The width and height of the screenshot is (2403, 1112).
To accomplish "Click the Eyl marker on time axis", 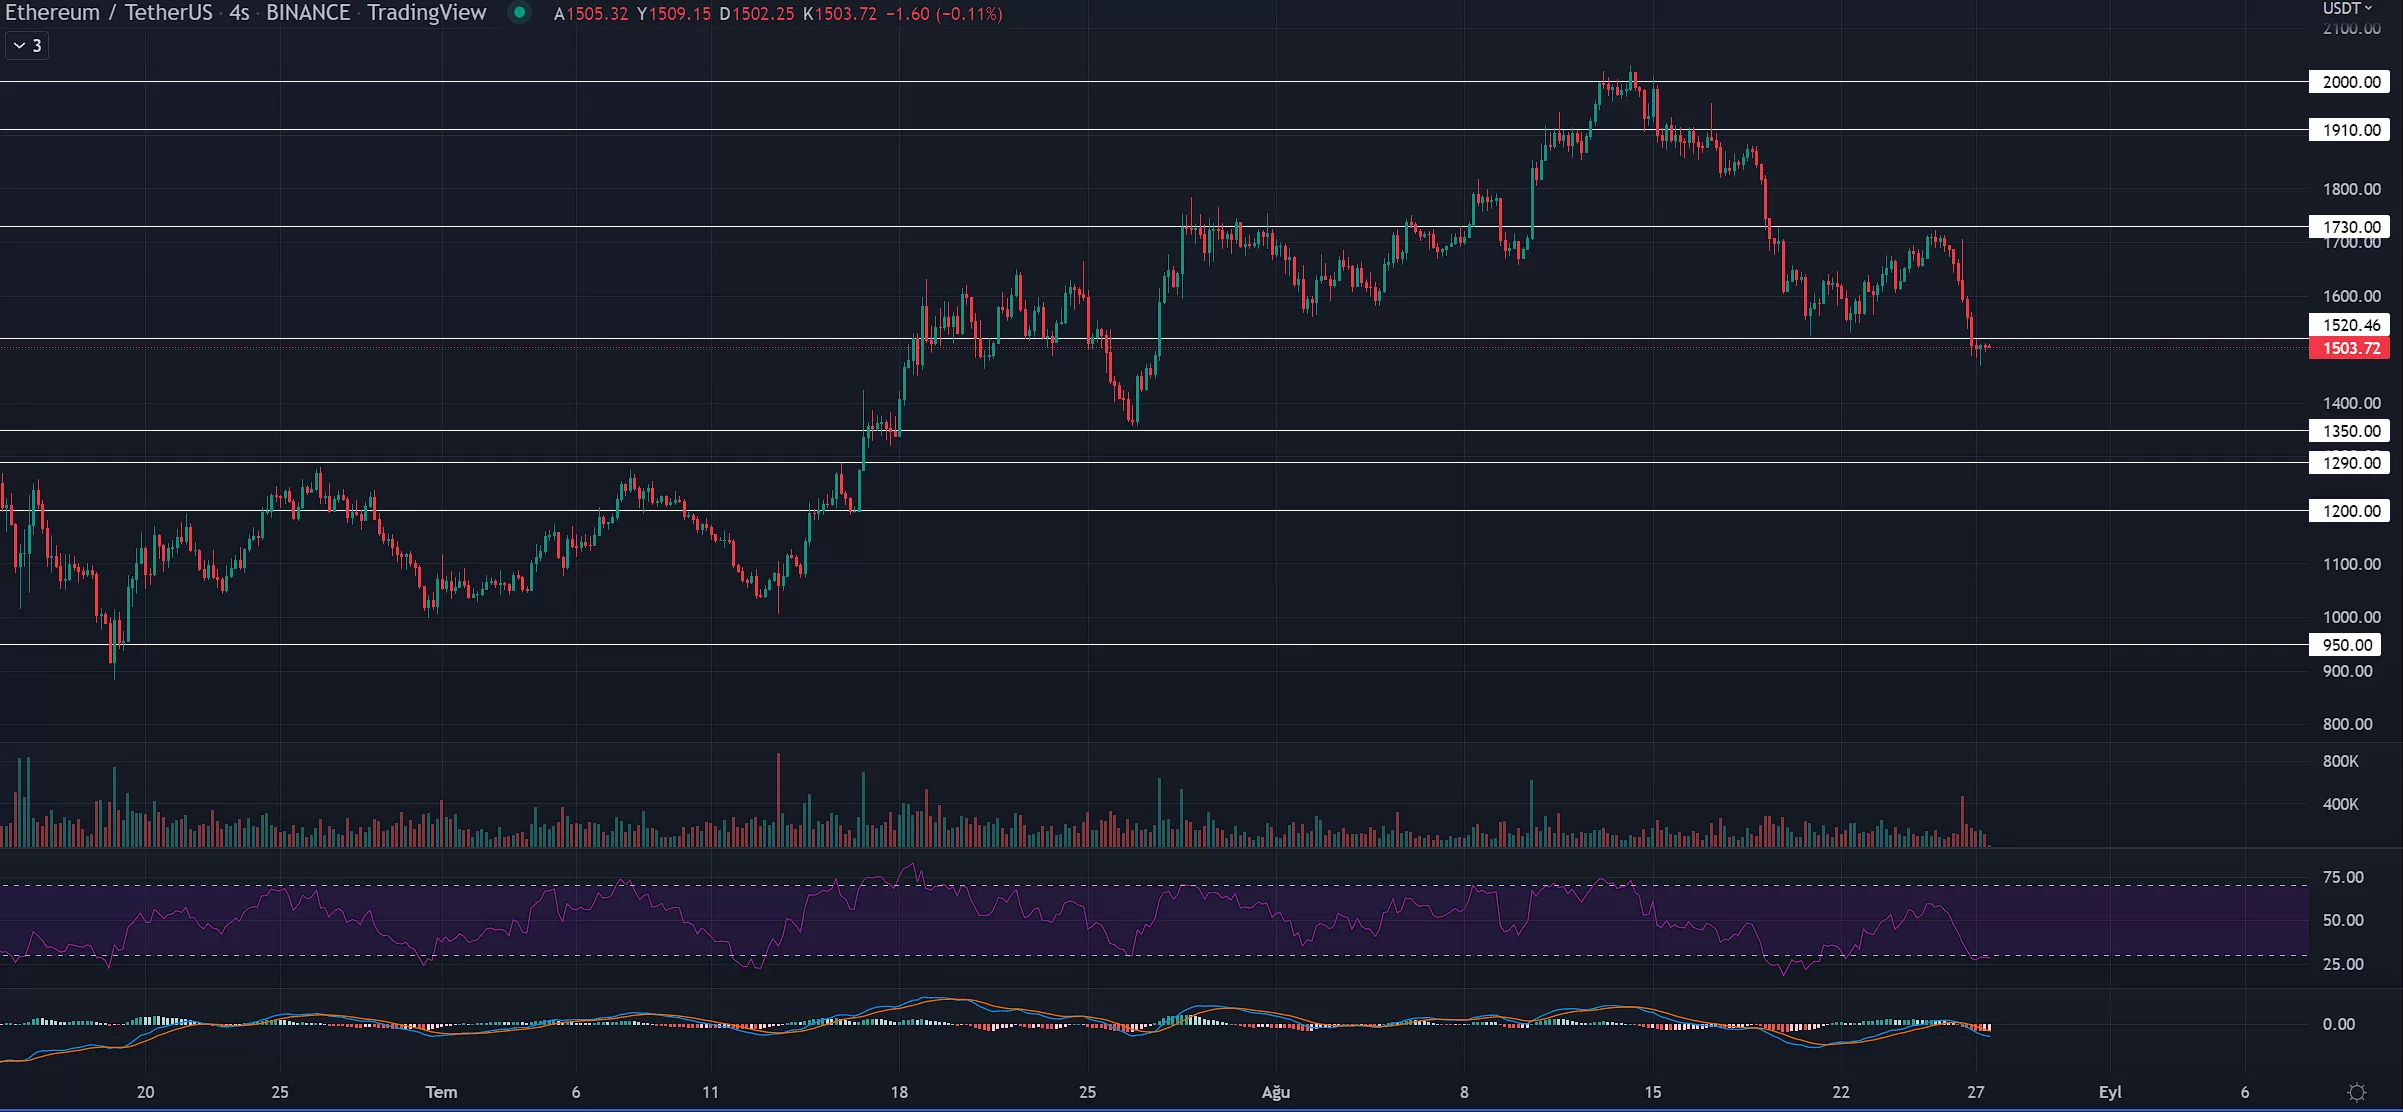I will [2110, 1092].
